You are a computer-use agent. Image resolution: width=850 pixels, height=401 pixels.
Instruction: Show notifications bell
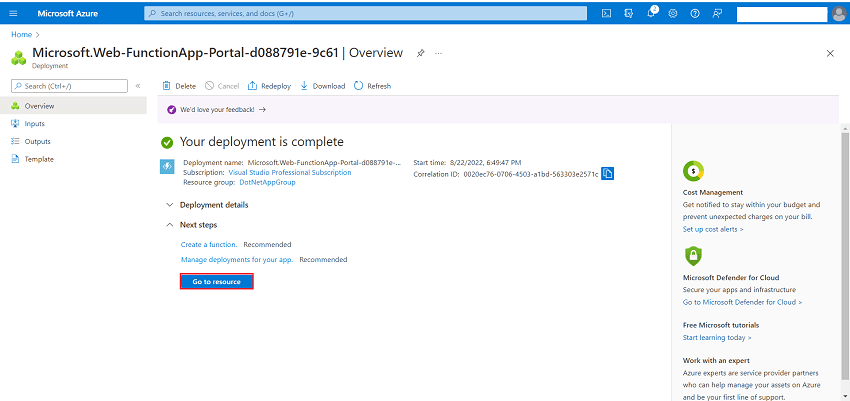coord(652,13)
